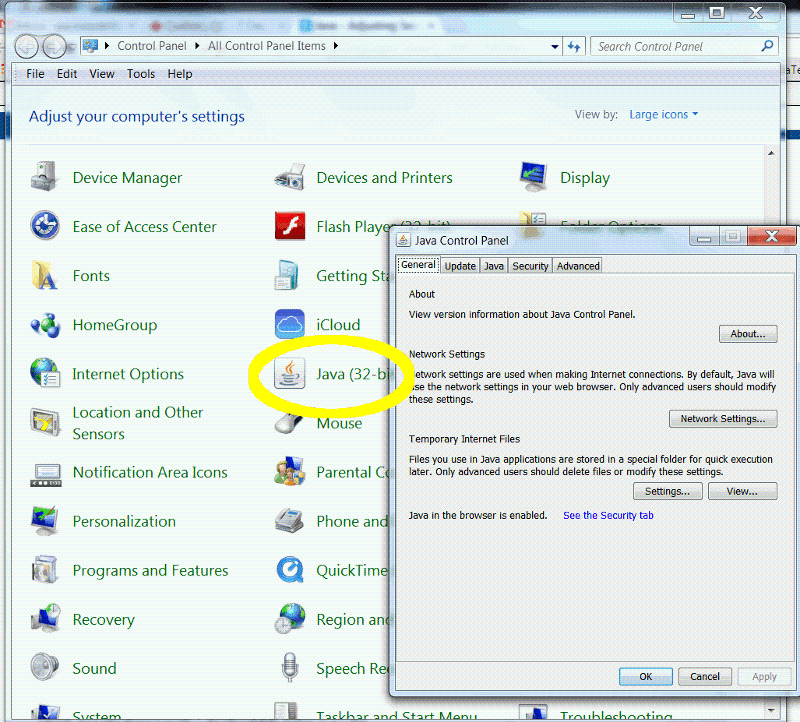Click the scrollbar down arrow

tap(771, 710)
